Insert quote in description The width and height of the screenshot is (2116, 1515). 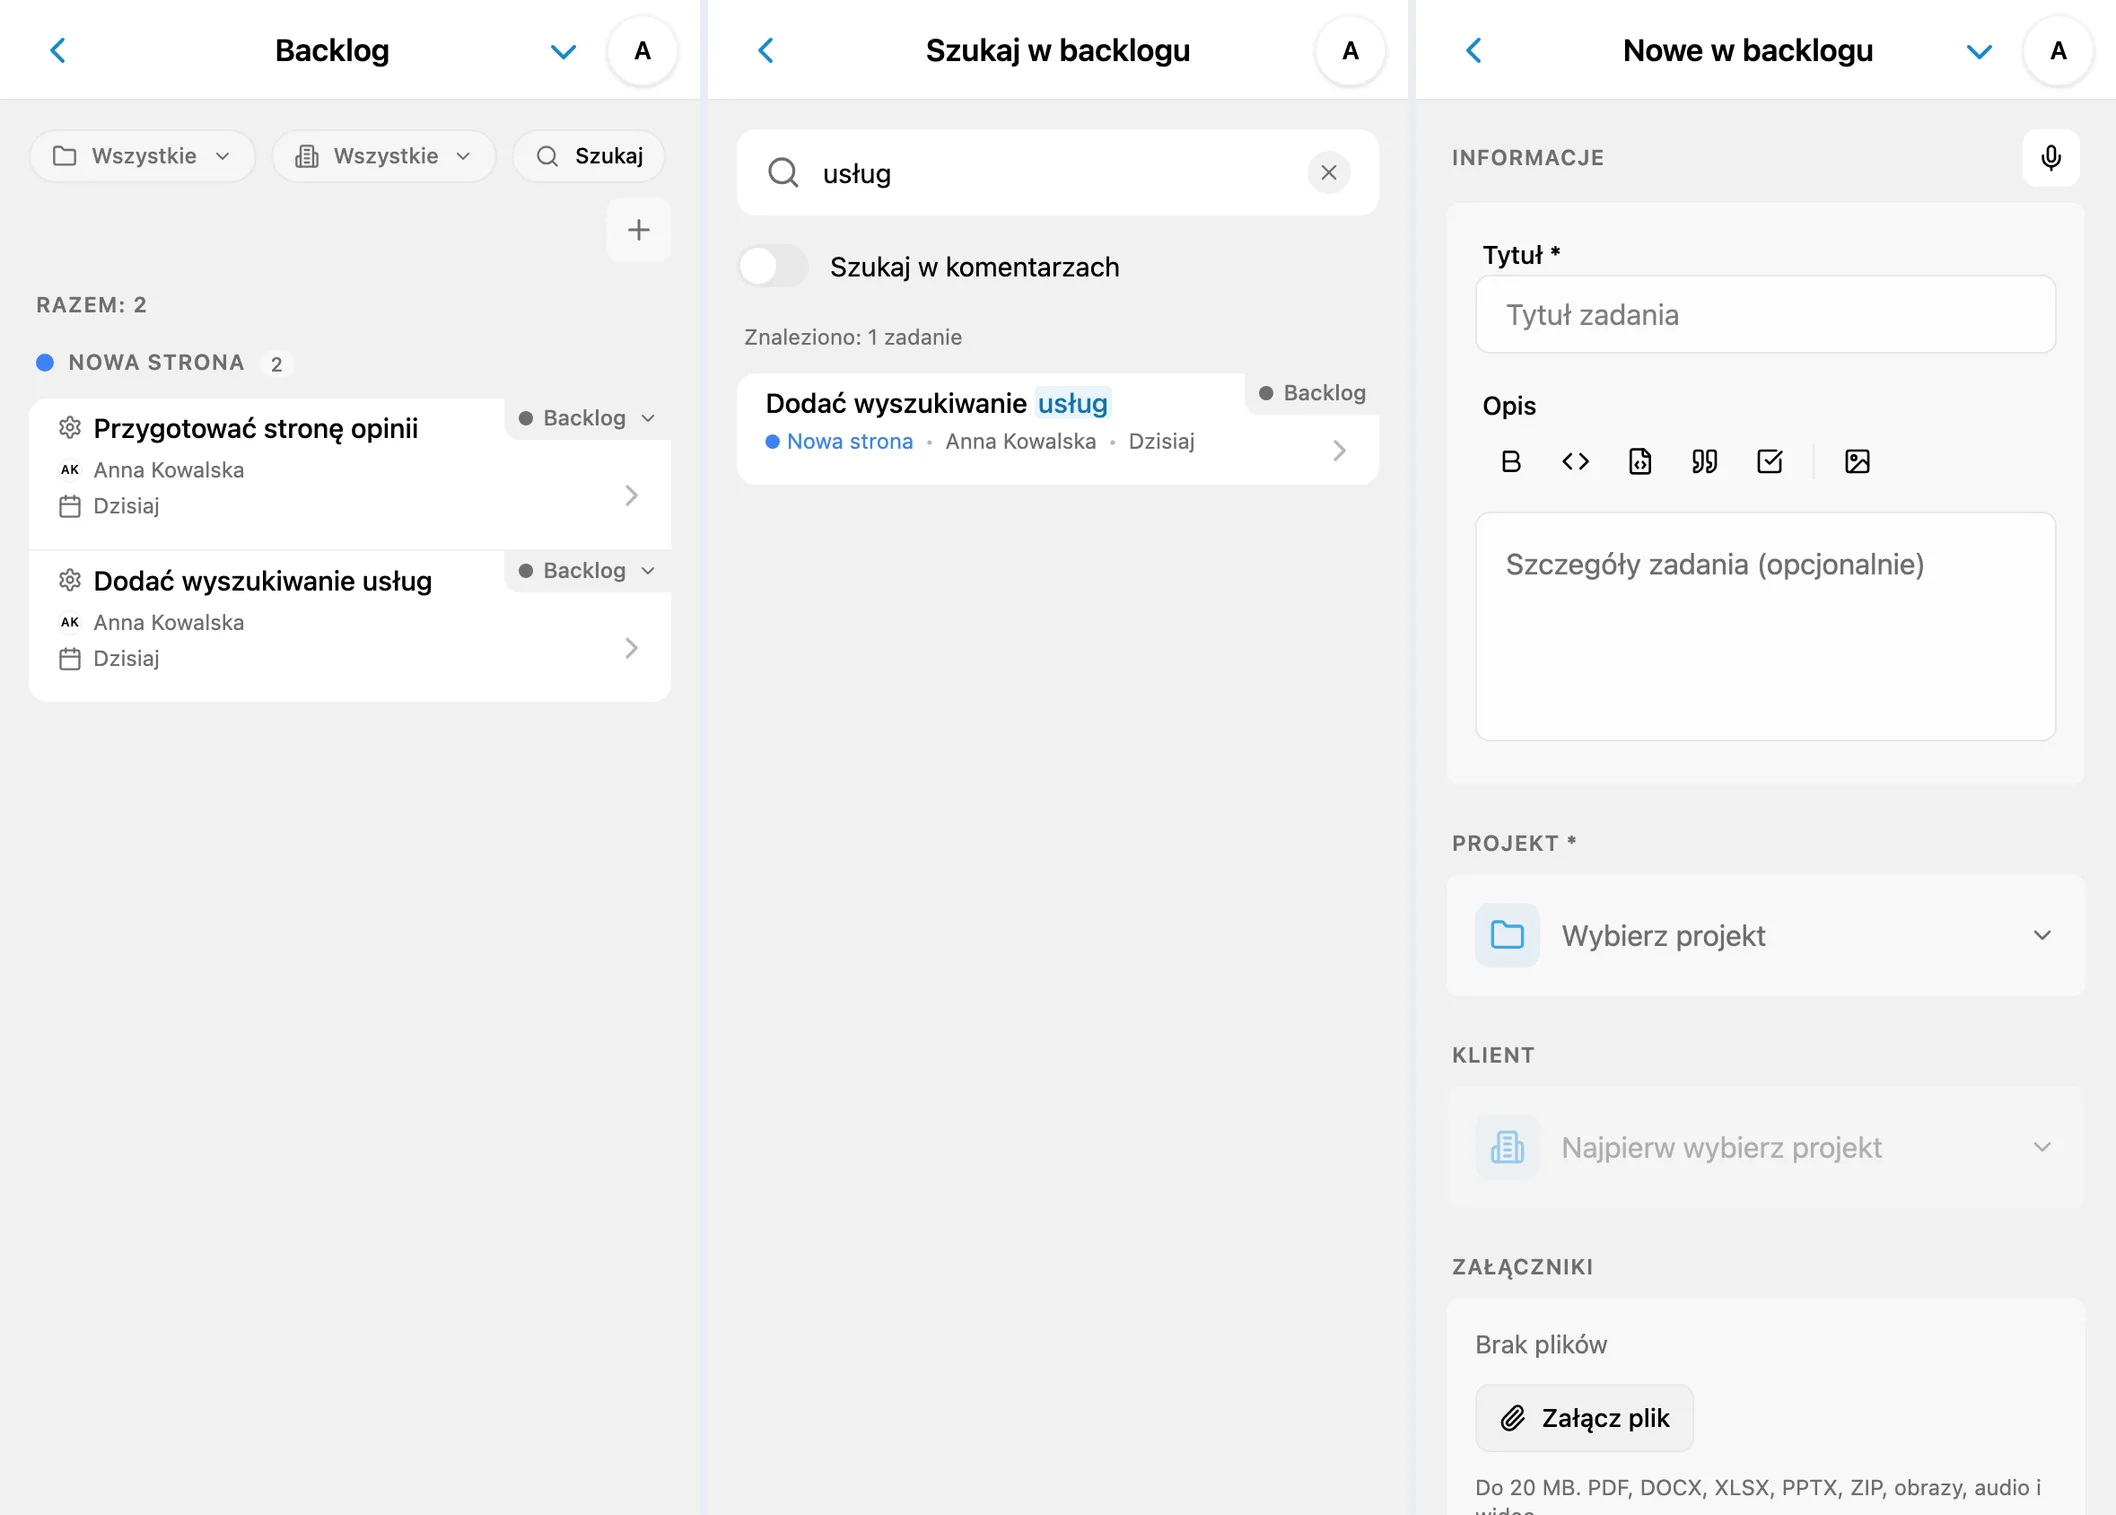pyautogui.click(x=1705, y=461)
